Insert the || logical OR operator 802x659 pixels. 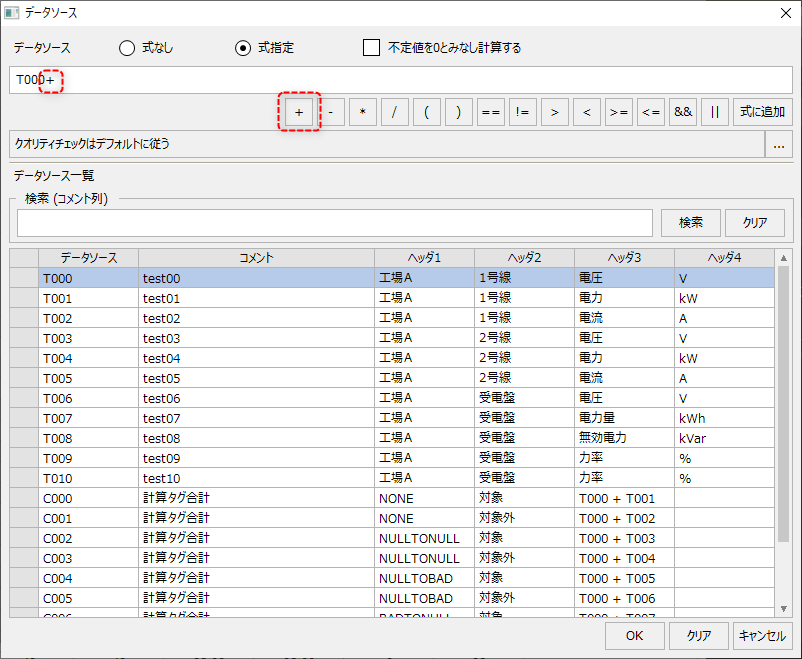(714, 112)
